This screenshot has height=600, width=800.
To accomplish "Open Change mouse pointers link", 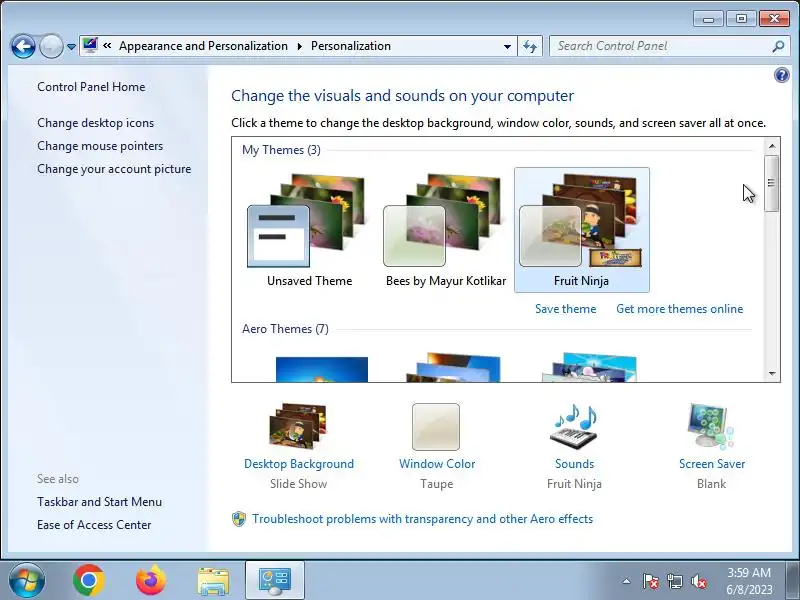I will pyautogui.click(x=100, y=146).
